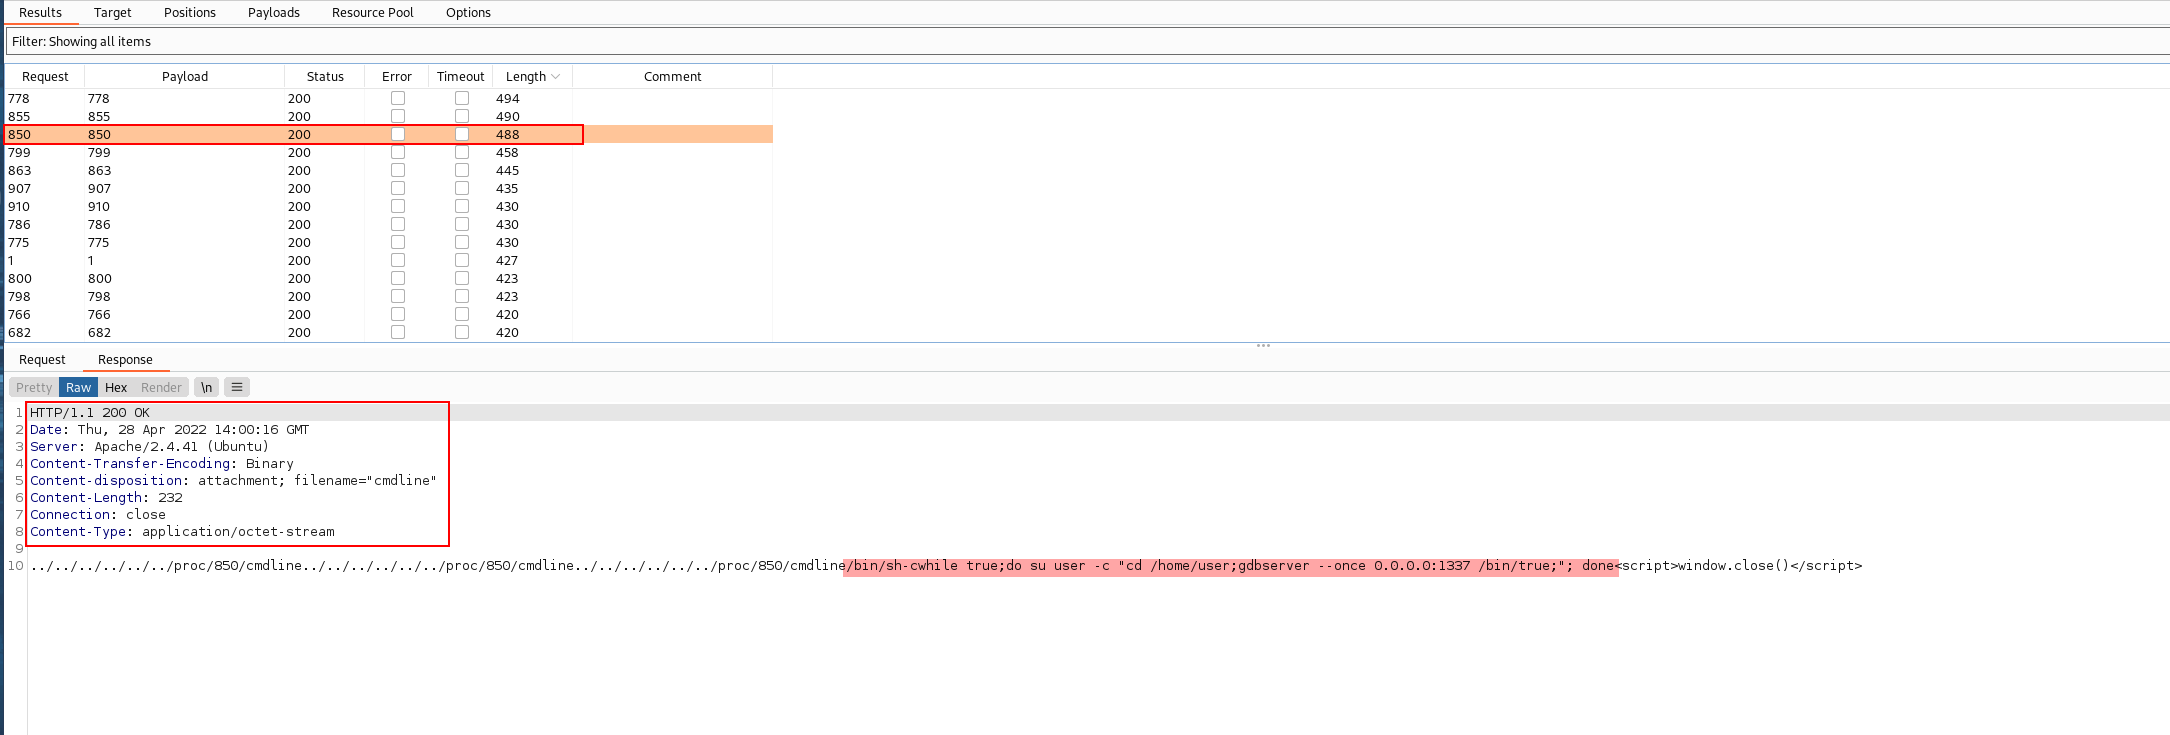The image size is (2170, 735).
Task: Check the Error checkbox for request 778
Action: pos(398,98)
